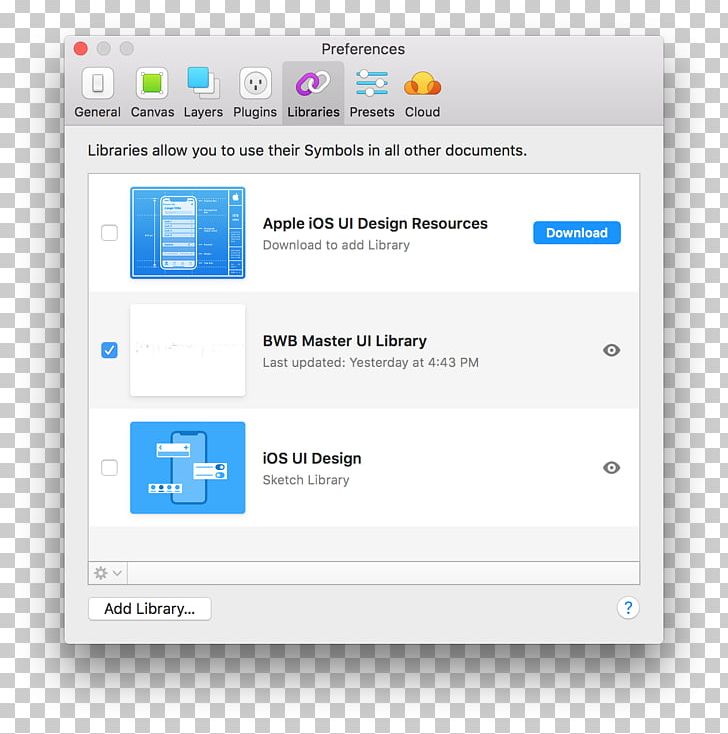This screenshot has height=734, width=728.
Task: Open the Cloud preferences pane
Action: pyautogui.click(x=422, y=93)
